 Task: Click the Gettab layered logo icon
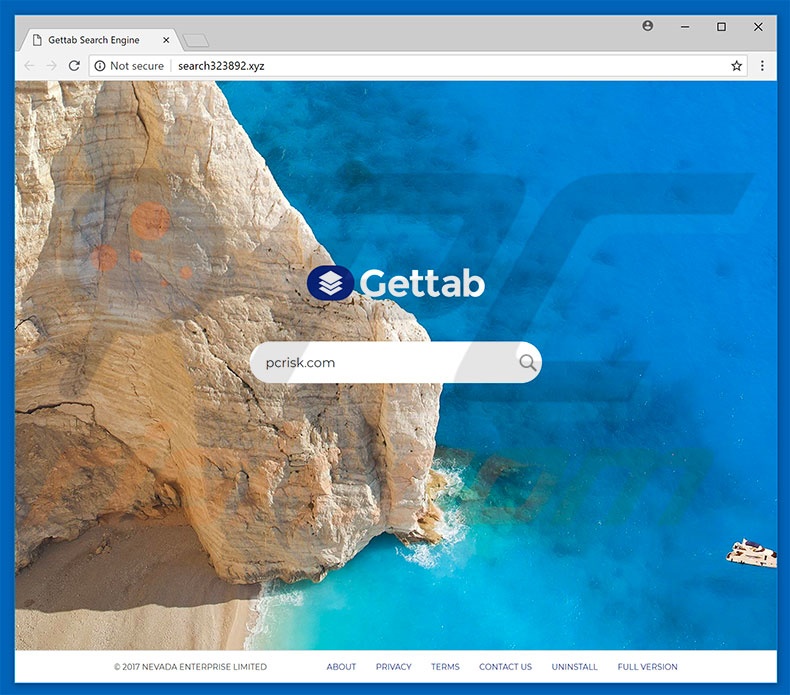330,283
